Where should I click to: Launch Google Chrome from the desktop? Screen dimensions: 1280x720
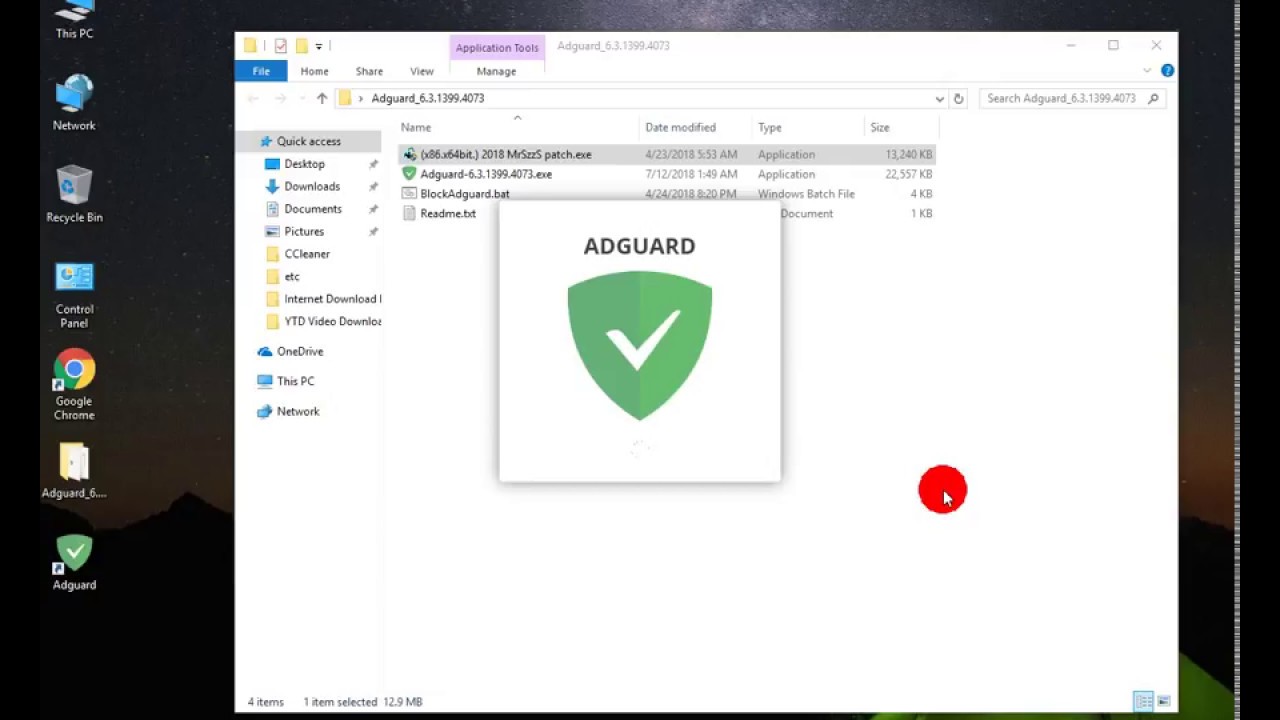[74, 370]
